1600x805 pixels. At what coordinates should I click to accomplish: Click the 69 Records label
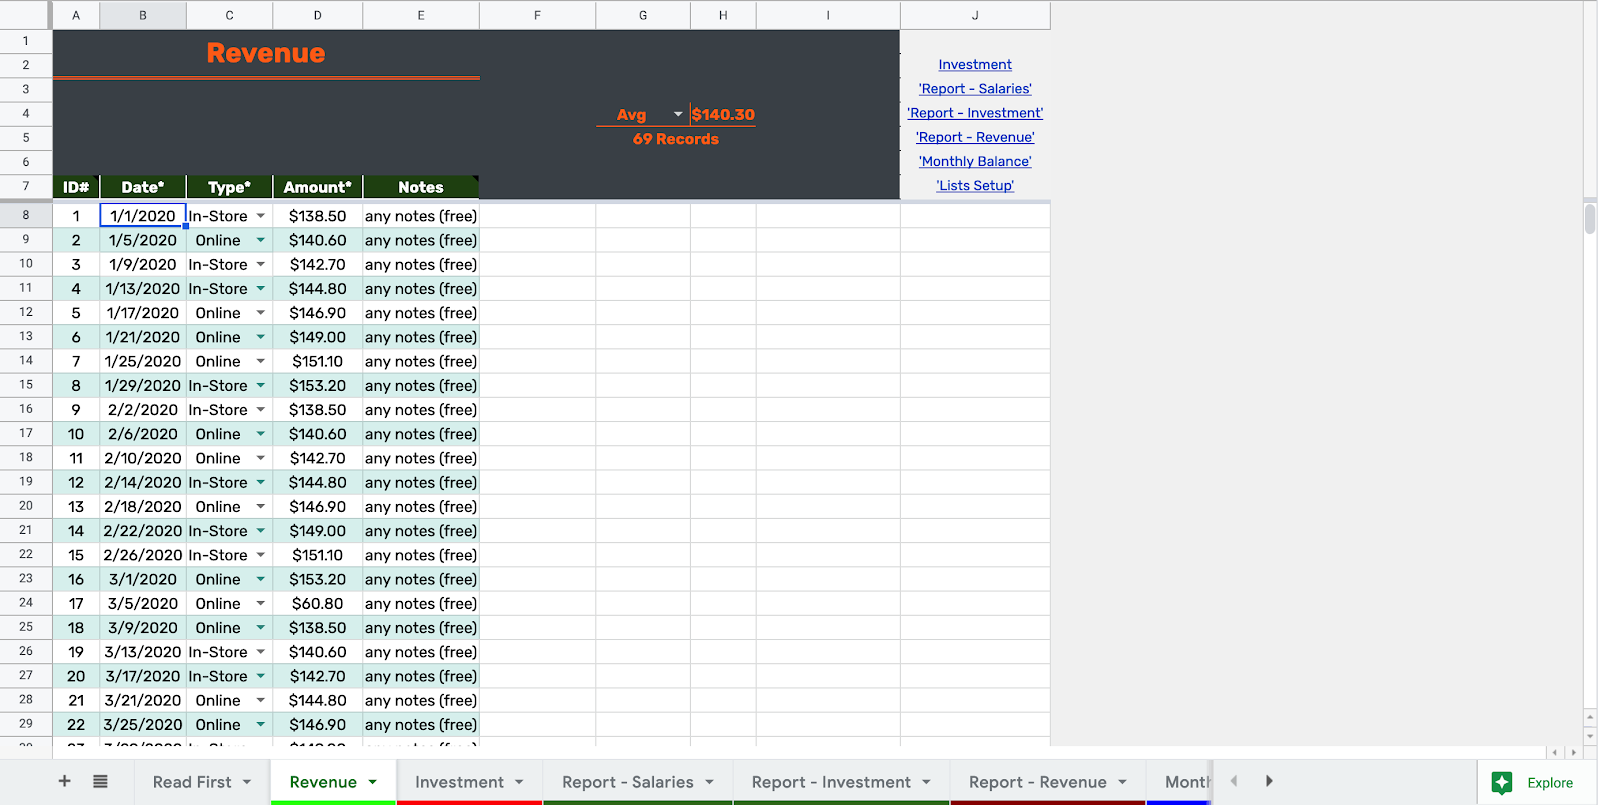[676, 139]
